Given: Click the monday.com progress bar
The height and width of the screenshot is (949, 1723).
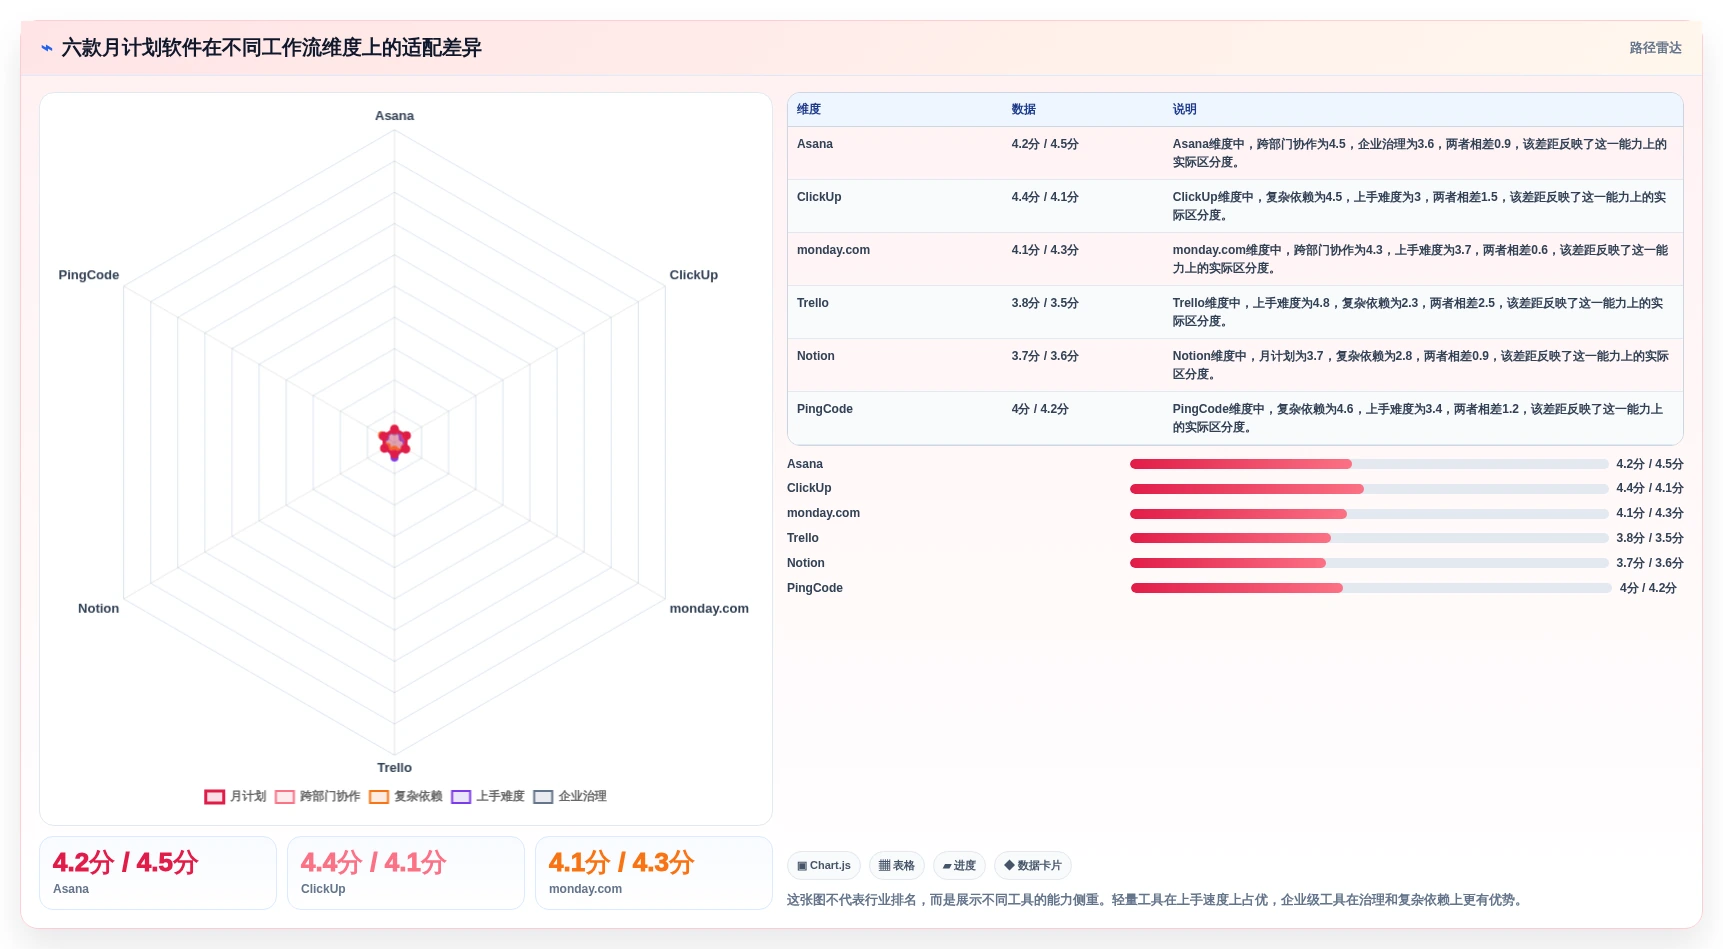Looking at the screenshot, I should [1369, 514].
